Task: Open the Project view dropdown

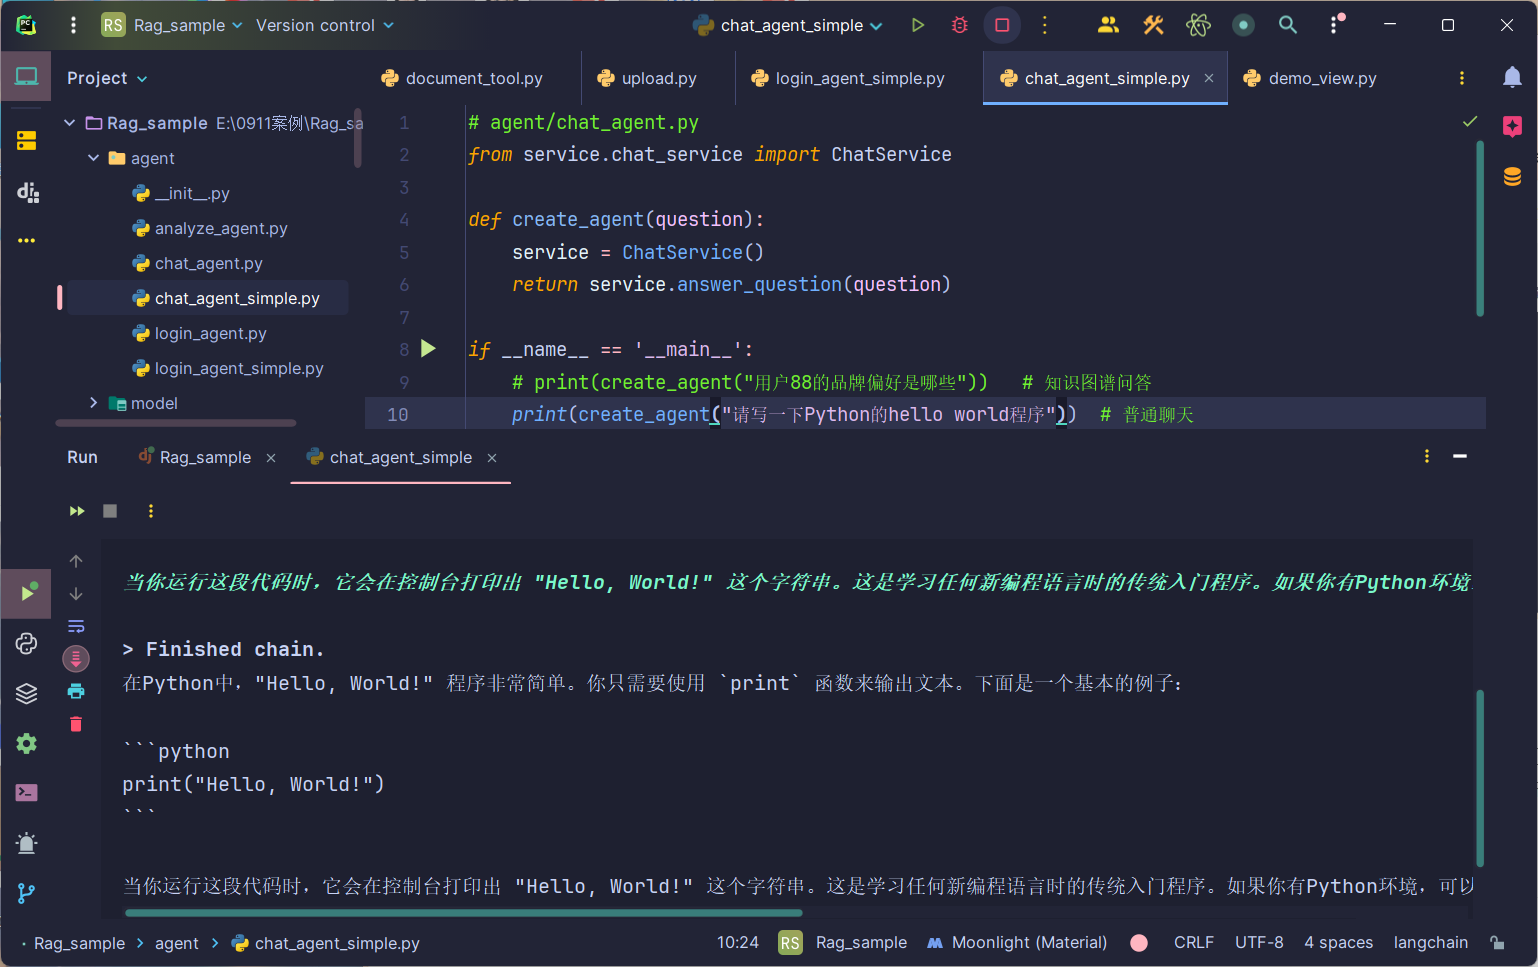Action: coord(107,78)
